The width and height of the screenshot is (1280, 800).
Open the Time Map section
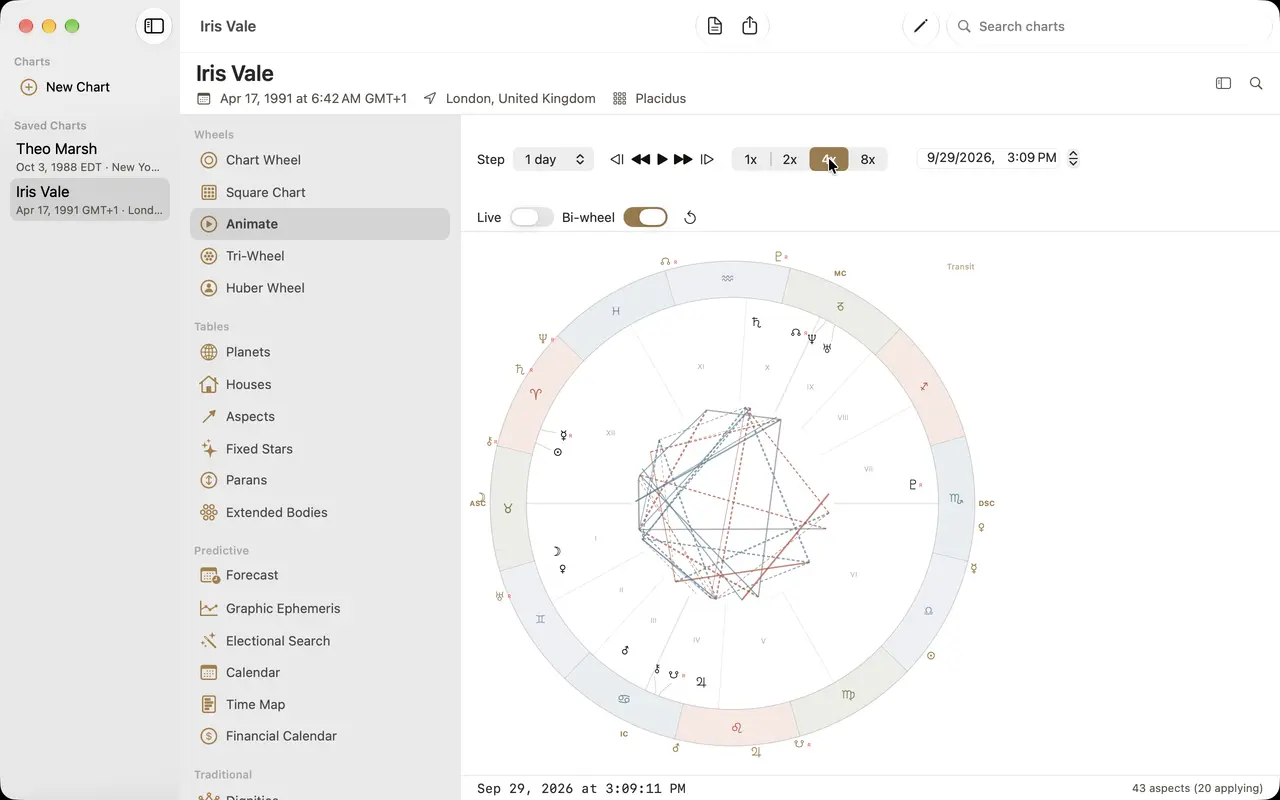pos(320,704)
